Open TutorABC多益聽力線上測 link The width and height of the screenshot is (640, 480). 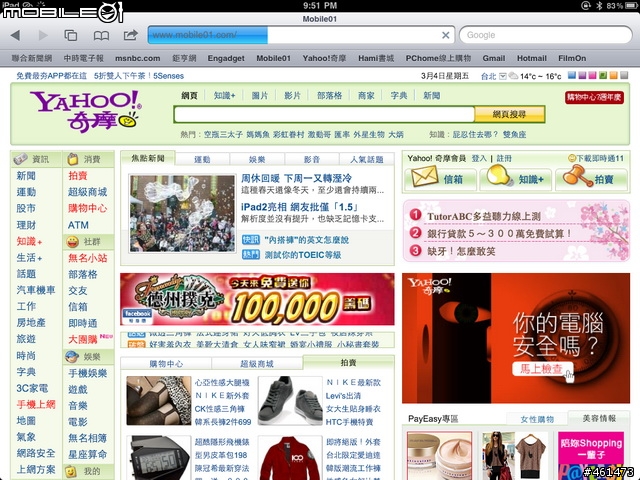click(484, 216)
